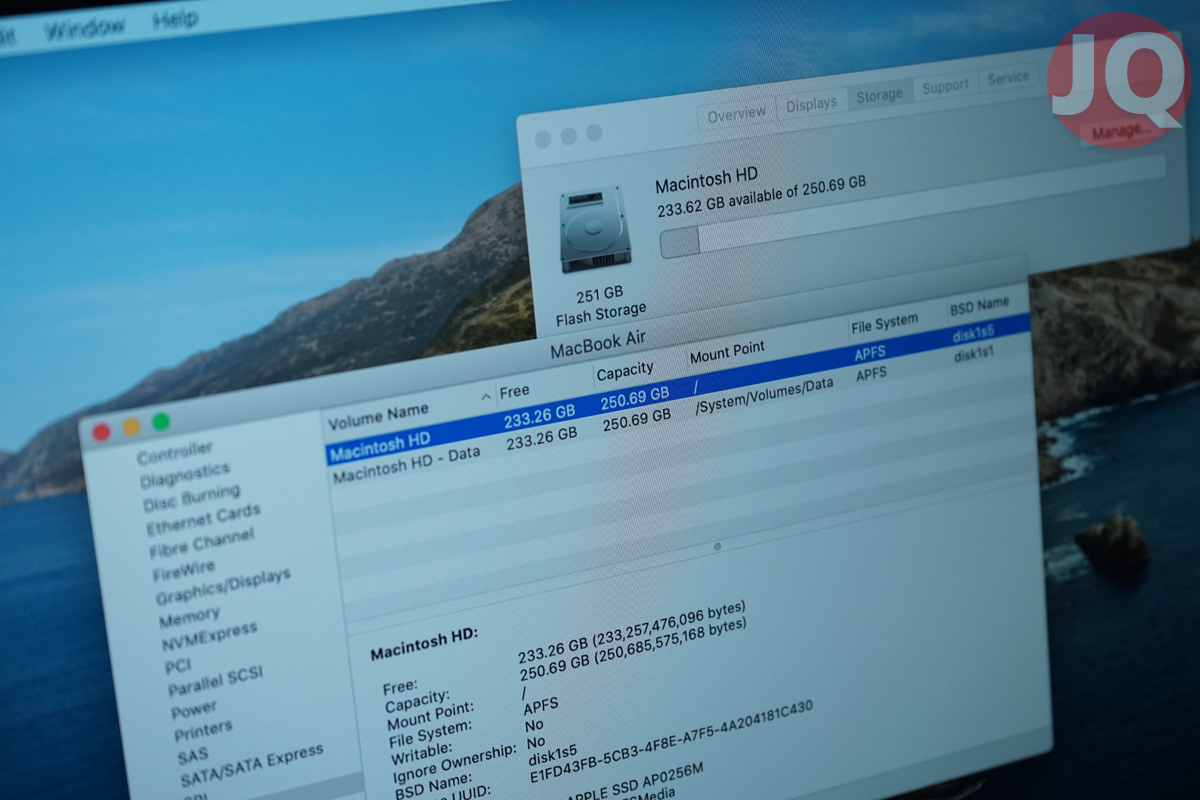This screenshot has width=1200, height=800.
Task: Select Power in the sidebar
Action: [x=194, y=711]
